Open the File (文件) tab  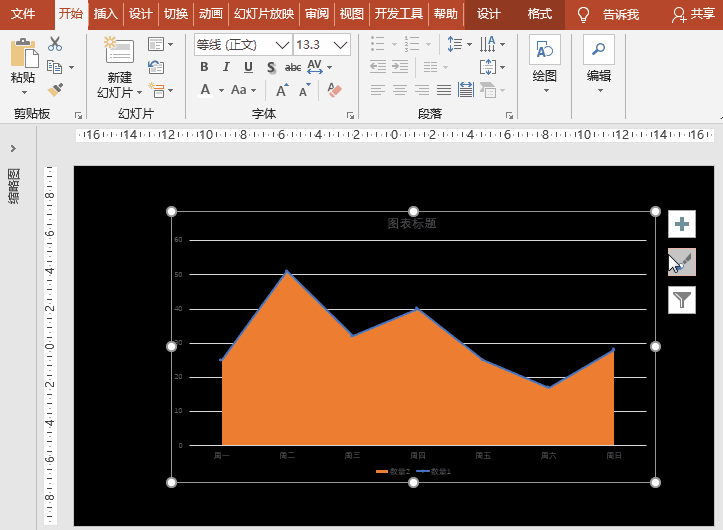click(x=23, y=14)
